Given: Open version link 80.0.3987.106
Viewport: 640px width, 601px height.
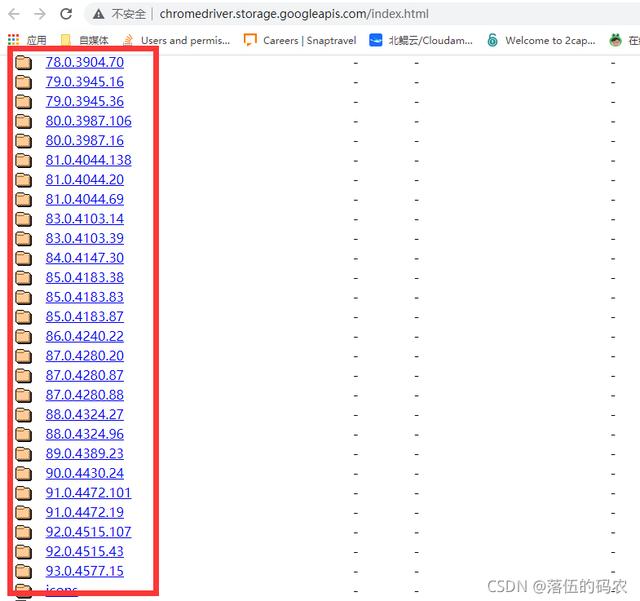Looking at the screenshot, I should click(x=89, y=121).
